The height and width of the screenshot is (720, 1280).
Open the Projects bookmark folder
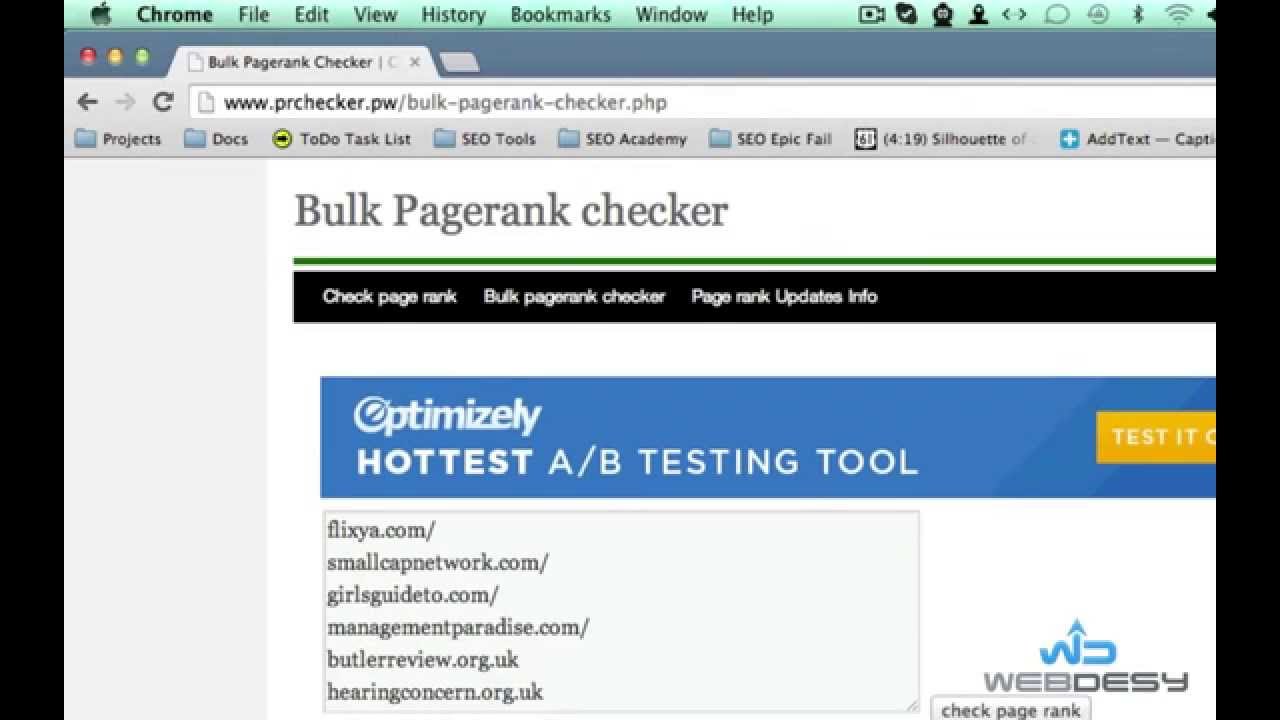point(118,139)
